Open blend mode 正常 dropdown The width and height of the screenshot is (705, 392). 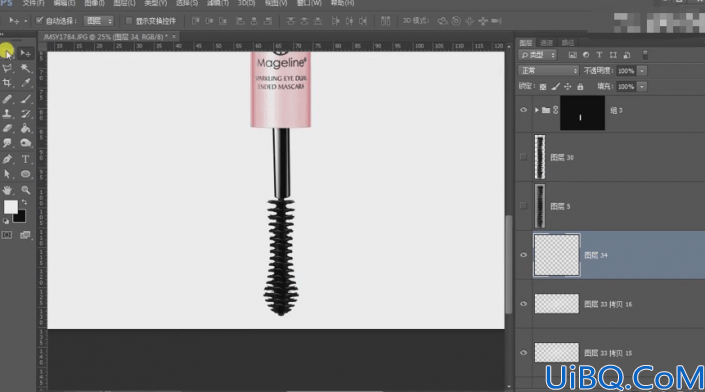coord(549,71)
